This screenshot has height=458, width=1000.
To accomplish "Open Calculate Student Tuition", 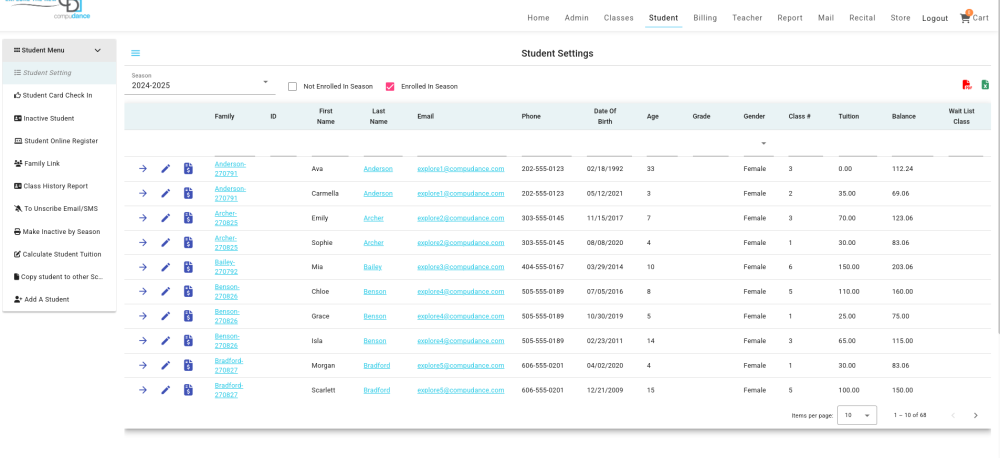I will coord(59,254).
